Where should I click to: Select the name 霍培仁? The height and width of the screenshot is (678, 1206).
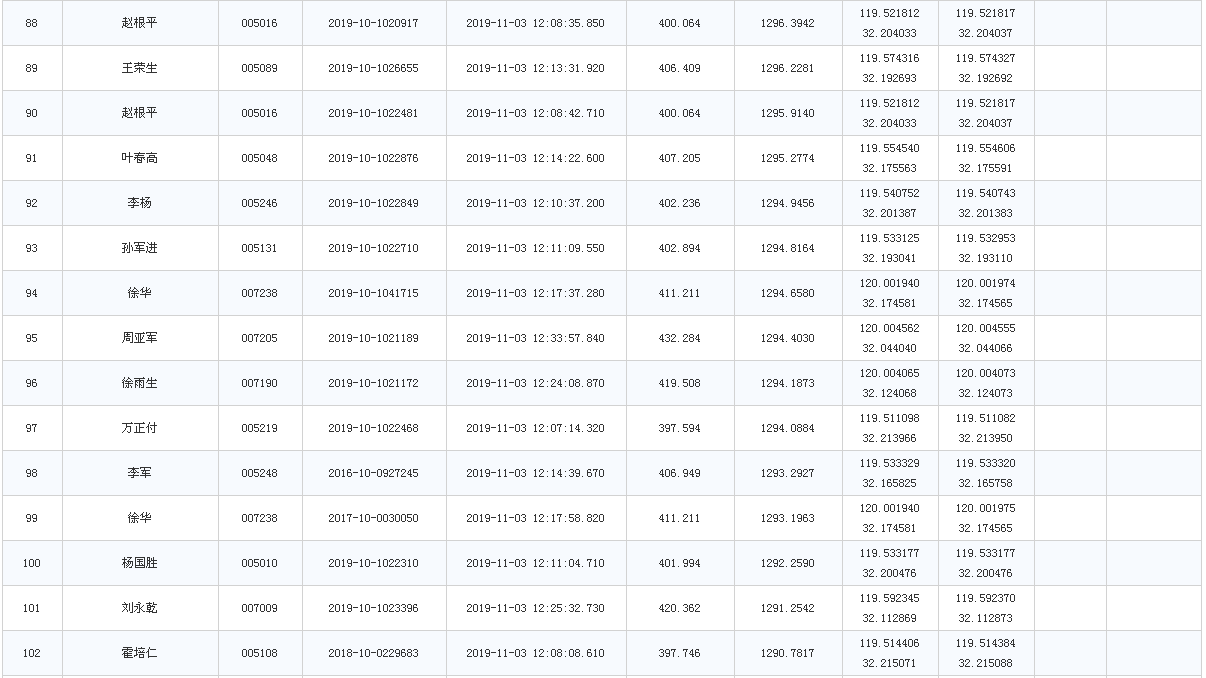(139, 653)
